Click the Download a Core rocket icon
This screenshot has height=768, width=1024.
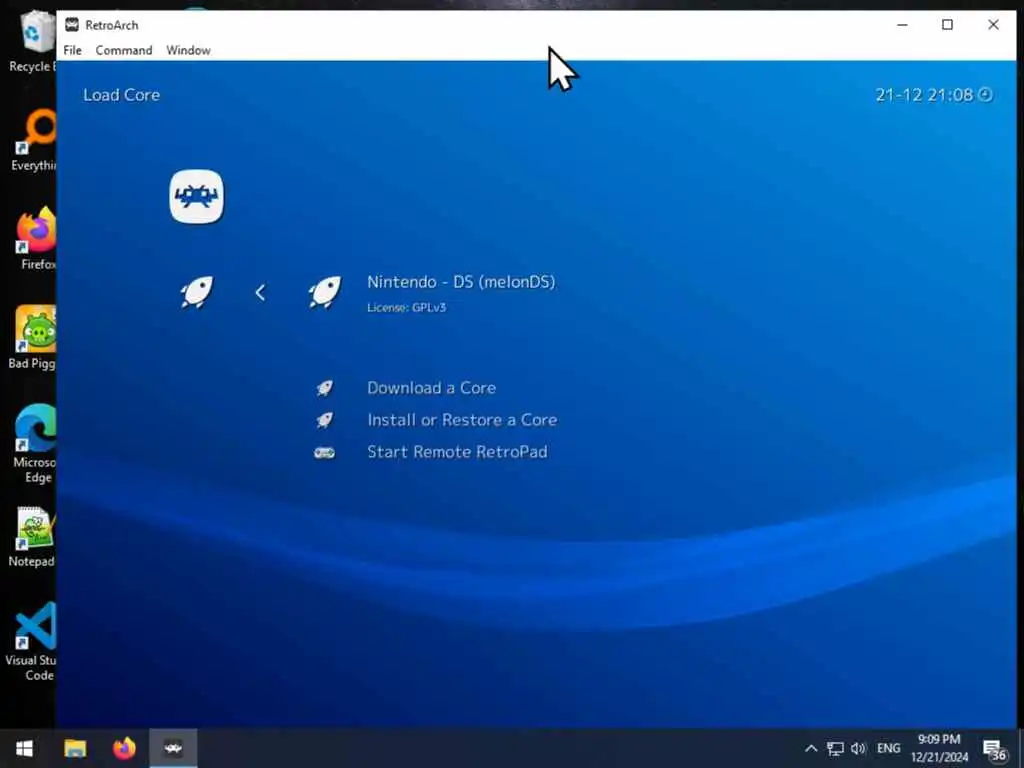coord(325,388)
